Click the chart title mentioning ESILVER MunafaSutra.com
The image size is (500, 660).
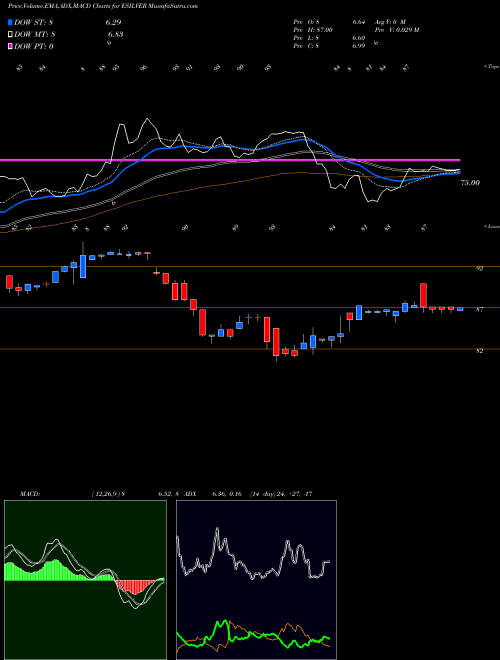[x=103, y=6]
